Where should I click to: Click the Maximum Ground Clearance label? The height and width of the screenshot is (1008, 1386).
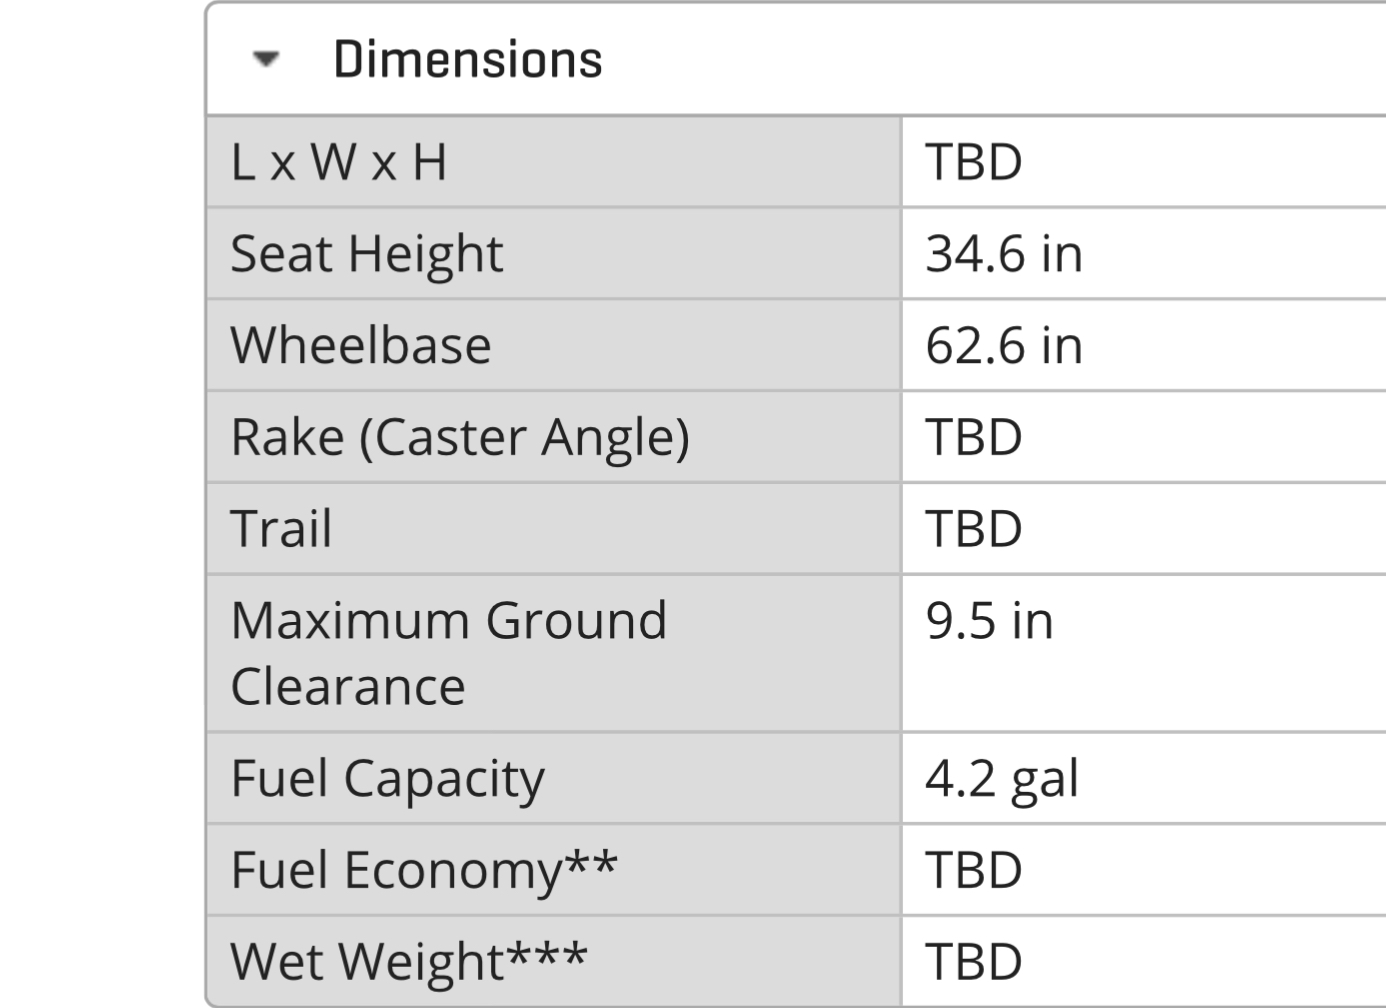(x=448, y=653)
